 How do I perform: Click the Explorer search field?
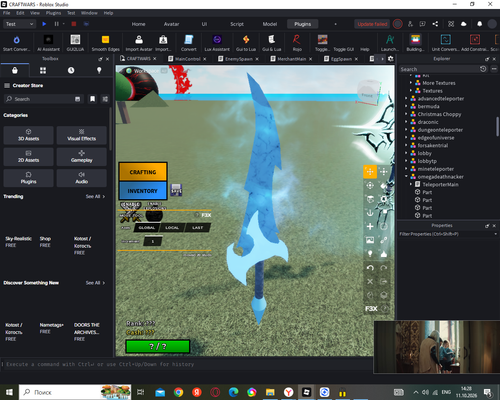pos(439,69)
